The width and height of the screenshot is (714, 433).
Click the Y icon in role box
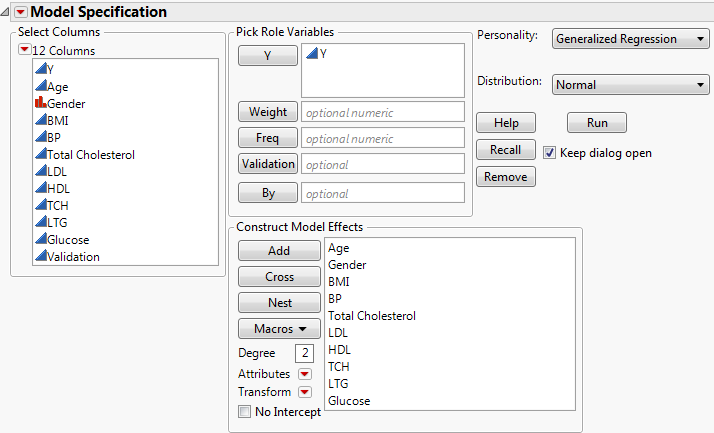[311, 54]
